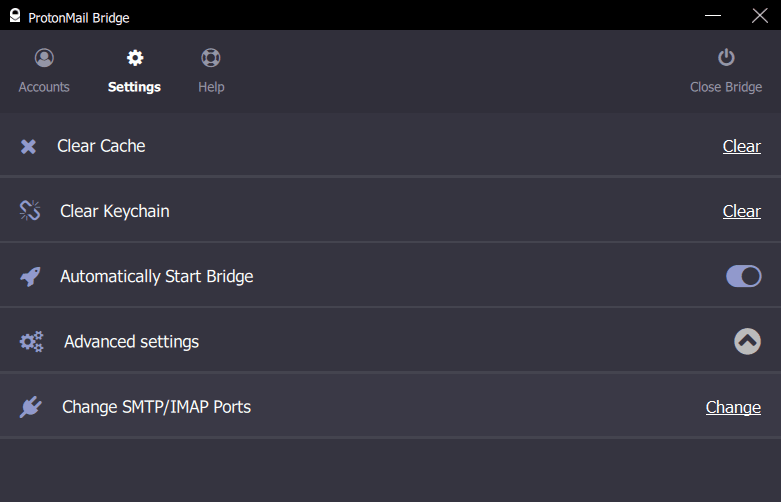Click the Clear Cache label text
Screen dimensions: 781x502
click(x=101, y=146)
